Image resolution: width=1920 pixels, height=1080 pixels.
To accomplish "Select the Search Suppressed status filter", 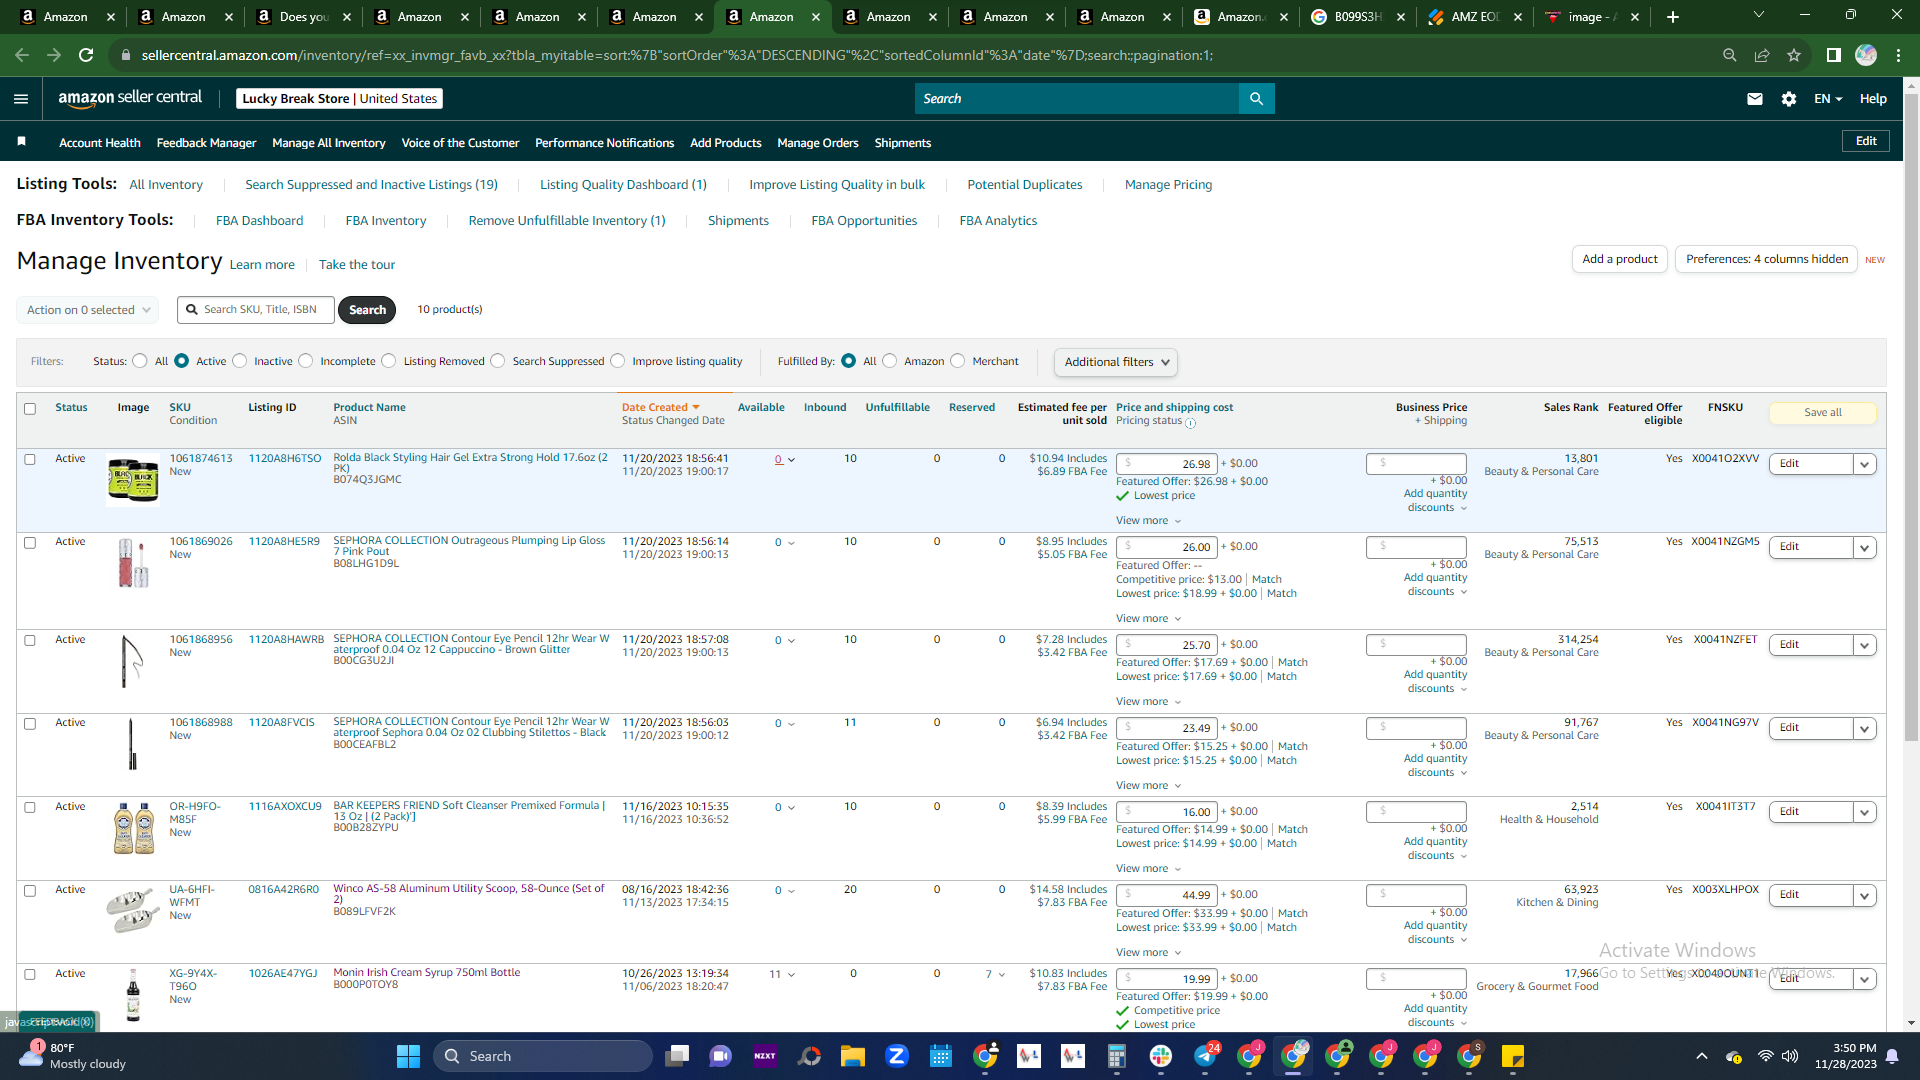I will [498, 361].
